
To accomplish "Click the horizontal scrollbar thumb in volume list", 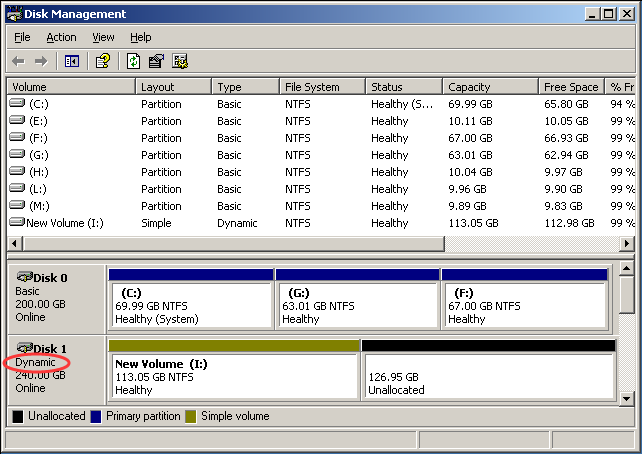I will point(233,244).
